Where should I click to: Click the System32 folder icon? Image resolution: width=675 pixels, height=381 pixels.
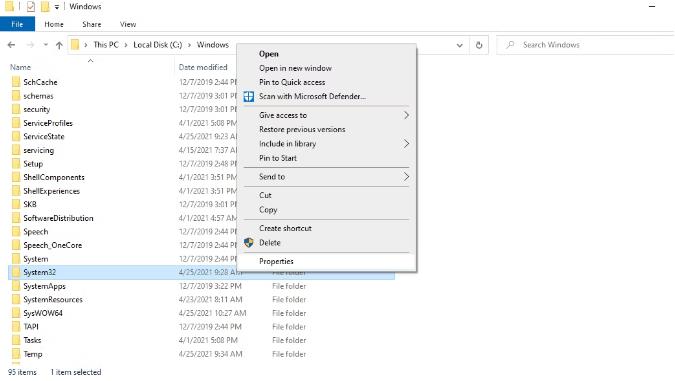[x=16, y=273]
